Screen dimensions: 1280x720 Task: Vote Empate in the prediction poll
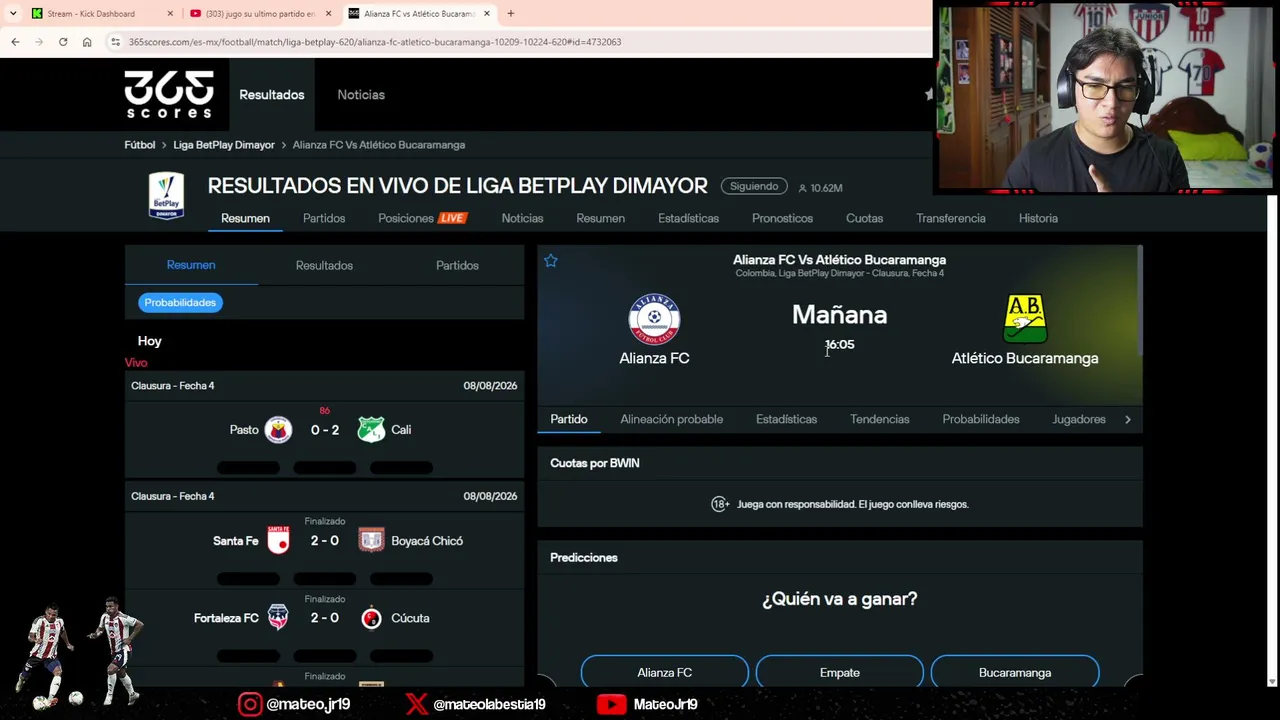[840, 672]
